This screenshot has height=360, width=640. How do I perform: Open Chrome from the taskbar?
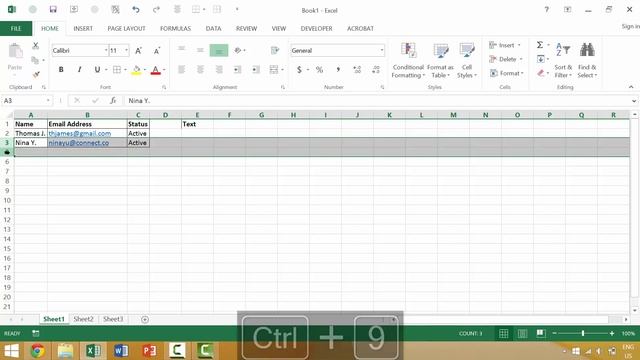click(x=38, y=351)
